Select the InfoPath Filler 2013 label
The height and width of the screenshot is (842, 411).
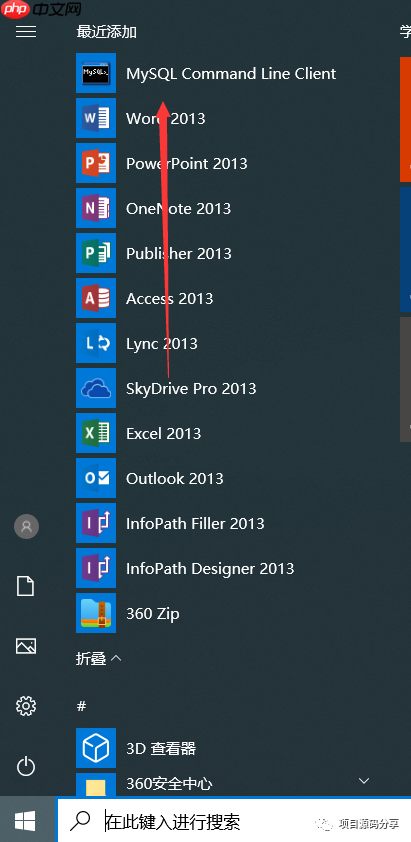[195, 524]
